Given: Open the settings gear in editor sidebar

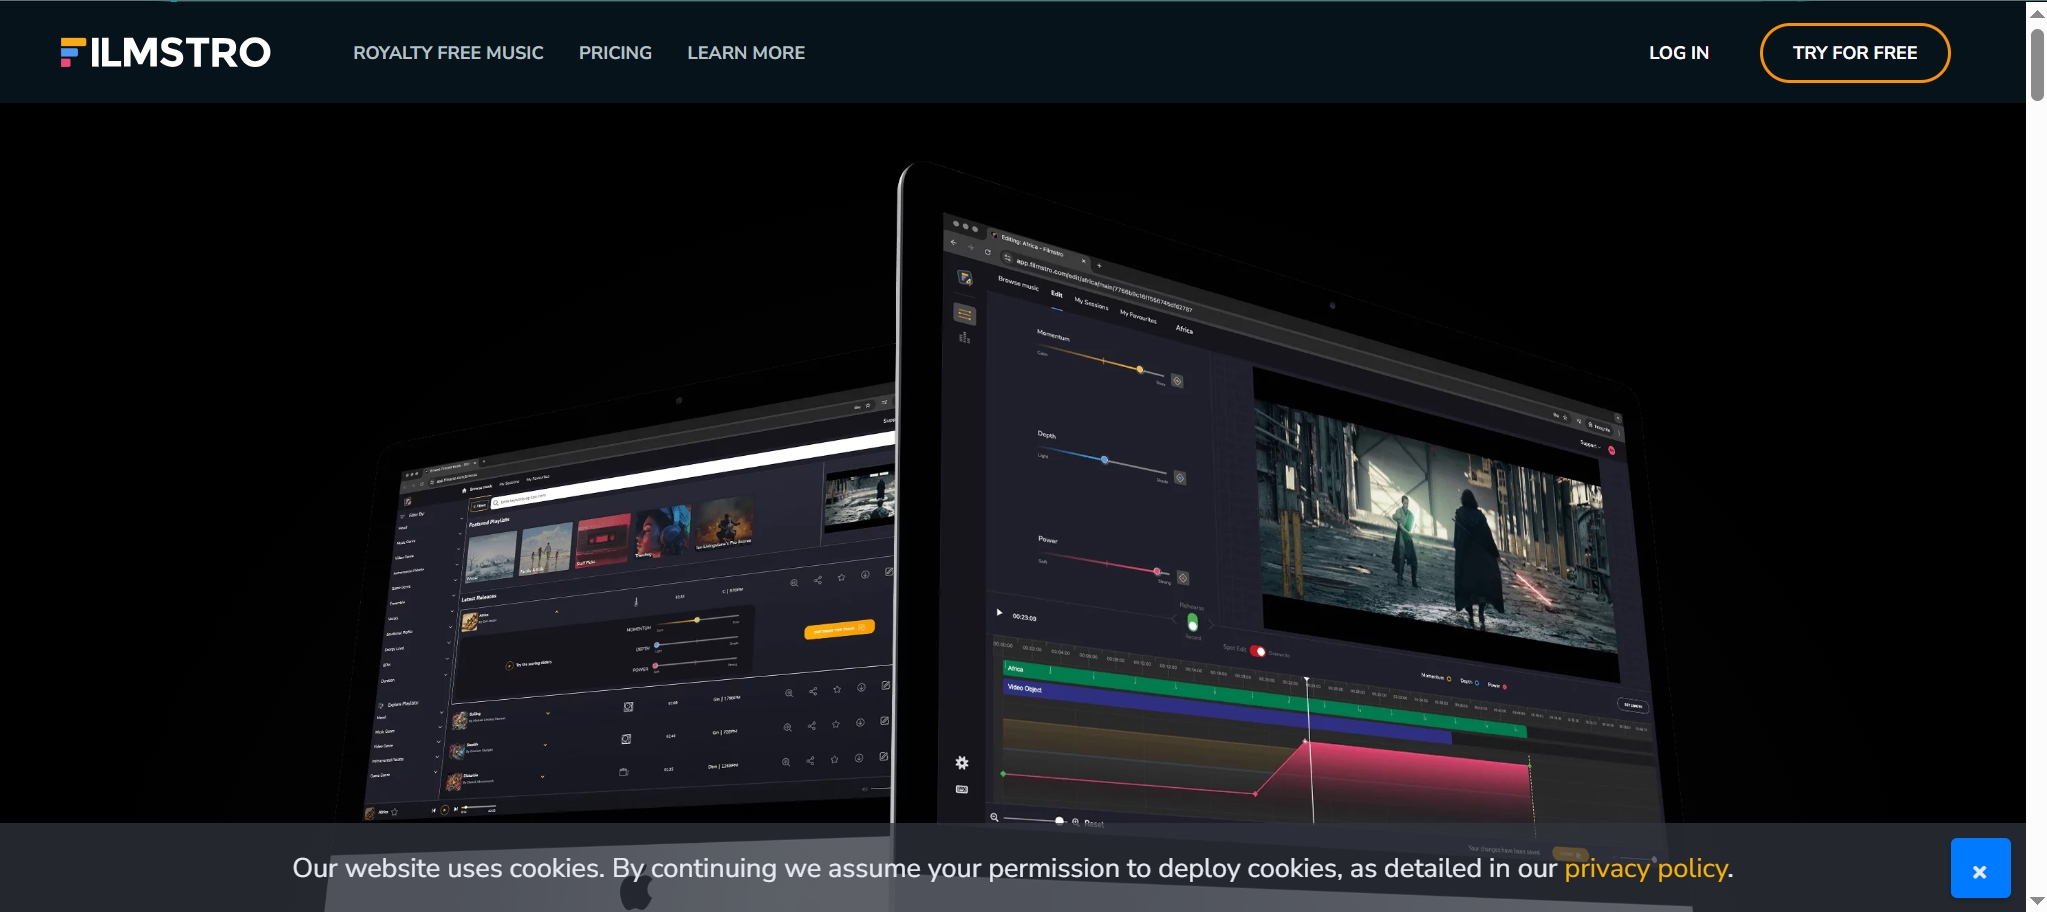Looking at the screenshot, I should click(961, 763).
